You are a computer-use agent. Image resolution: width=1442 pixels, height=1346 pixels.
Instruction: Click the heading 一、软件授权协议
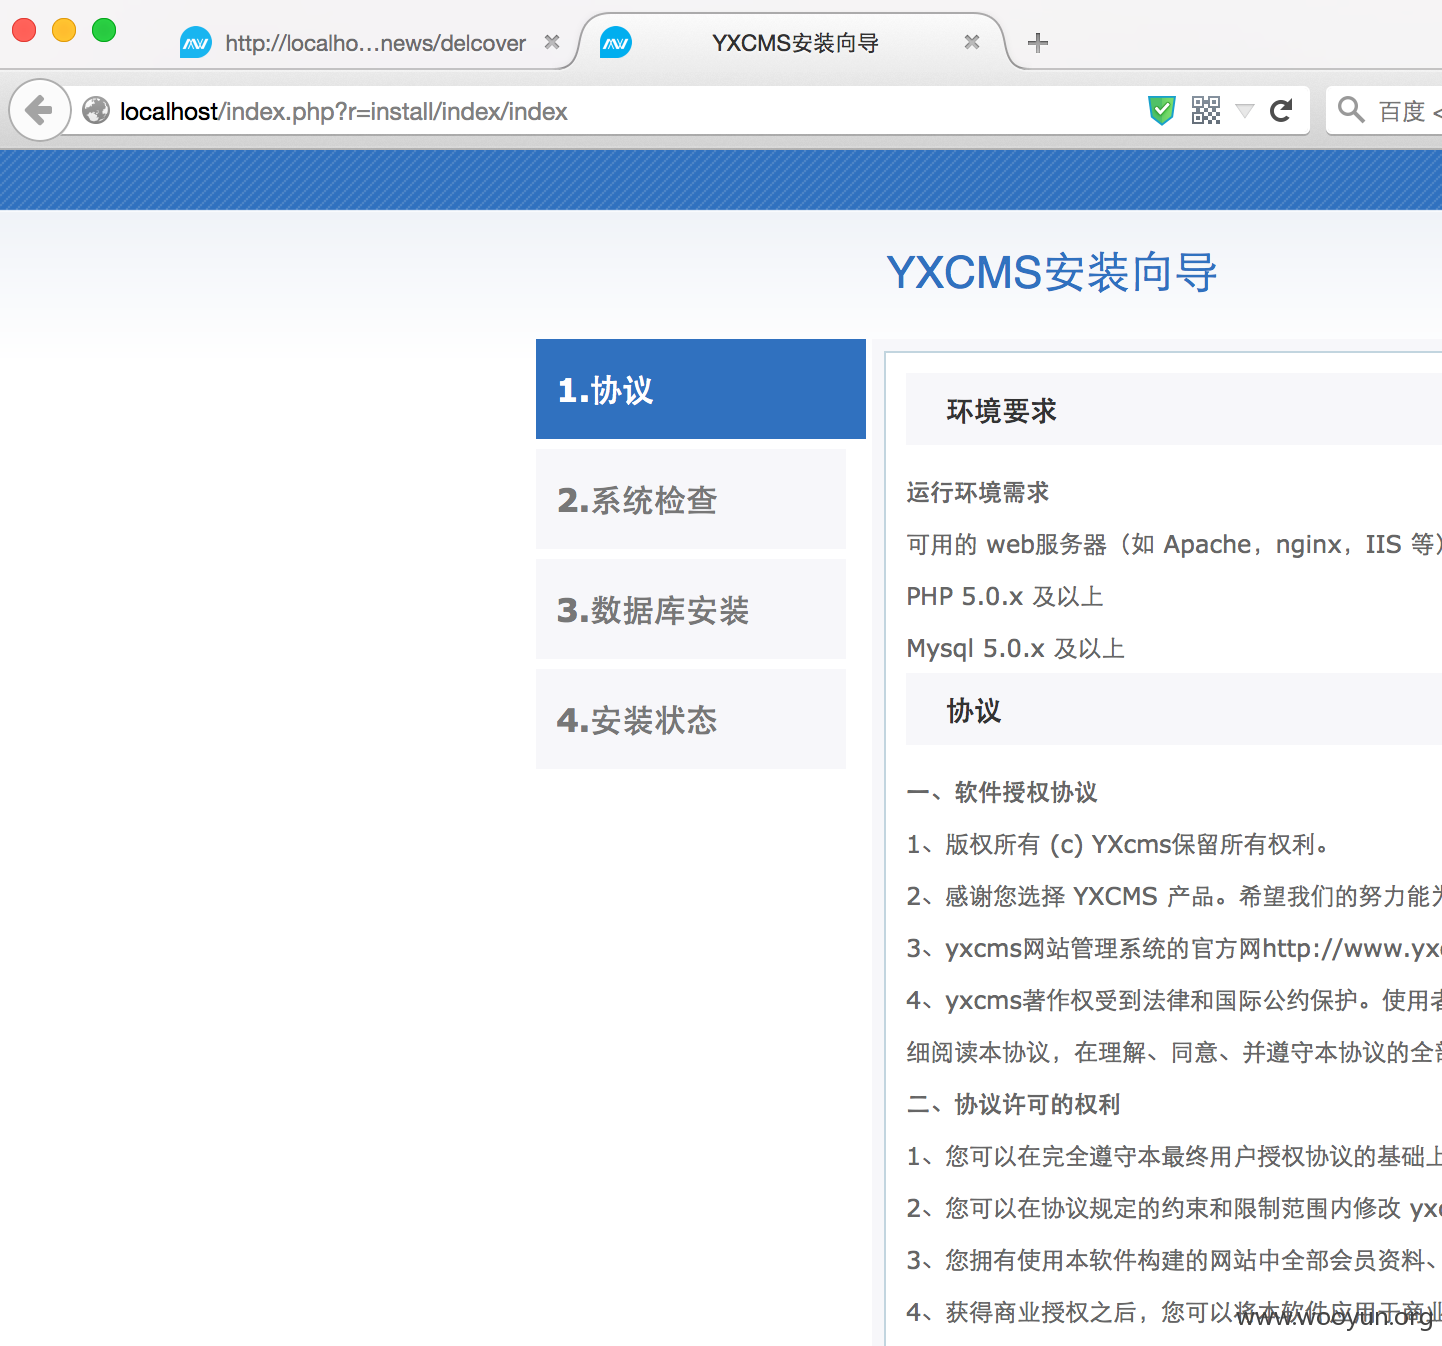(x=1002, y=792)
